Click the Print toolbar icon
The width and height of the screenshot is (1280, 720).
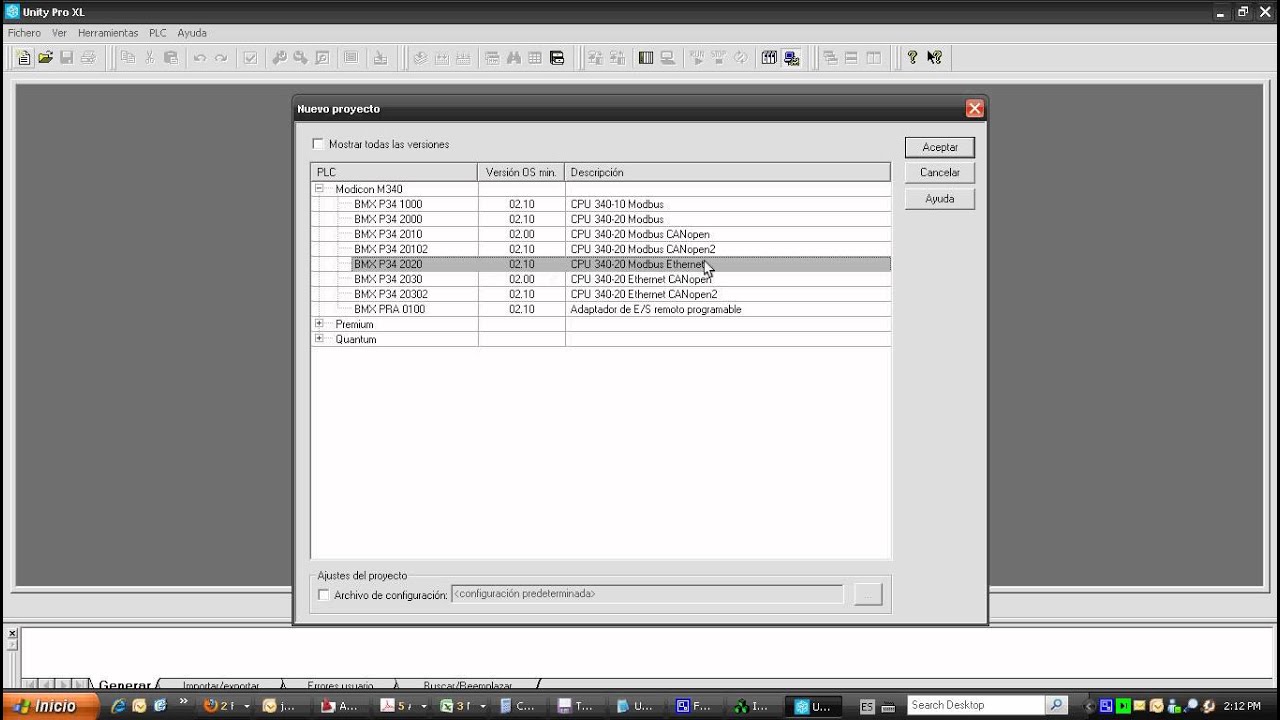[88, 58]
